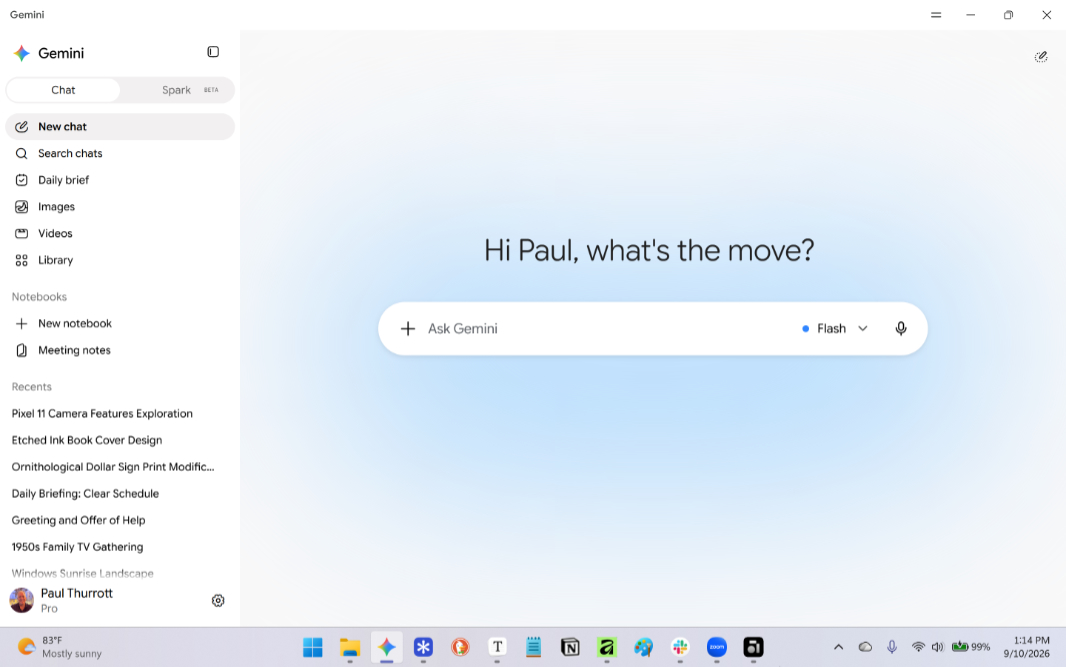Open the Typora T icon in taskbar

[x=497, y=647]
